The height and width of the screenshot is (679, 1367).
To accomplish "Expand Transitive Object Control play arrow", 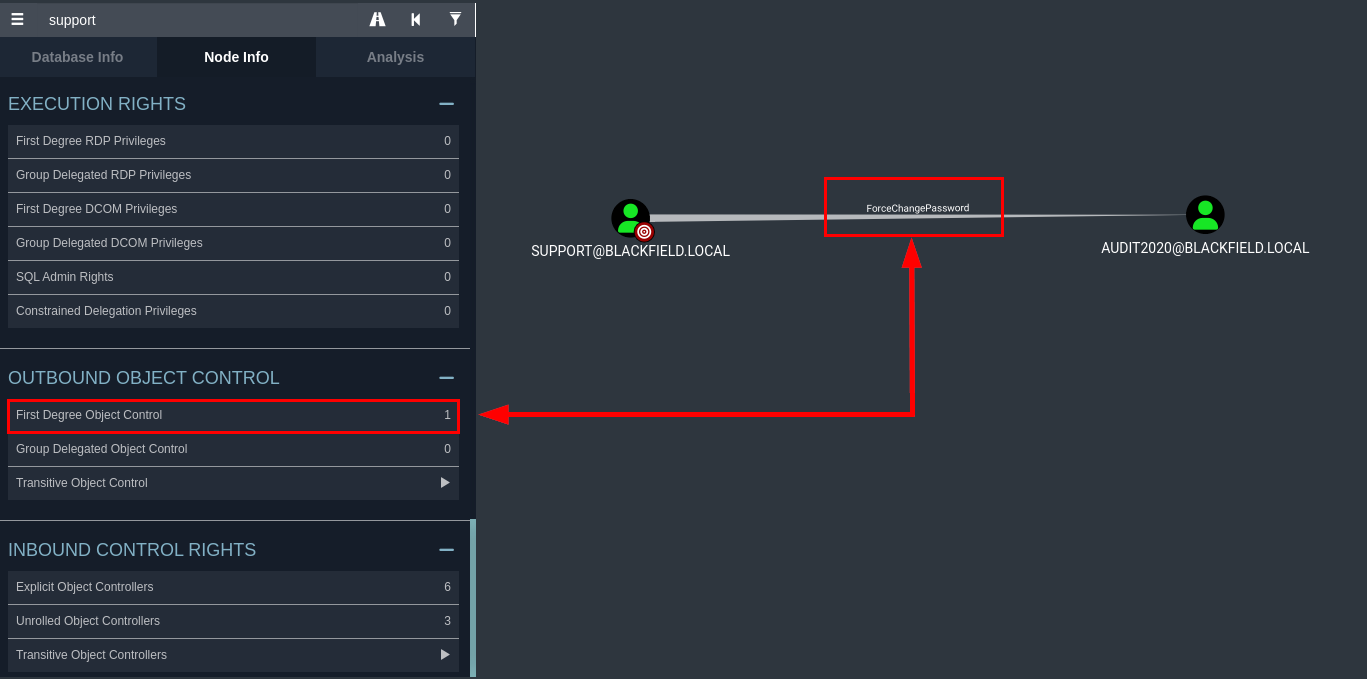I will click(445, 483).
